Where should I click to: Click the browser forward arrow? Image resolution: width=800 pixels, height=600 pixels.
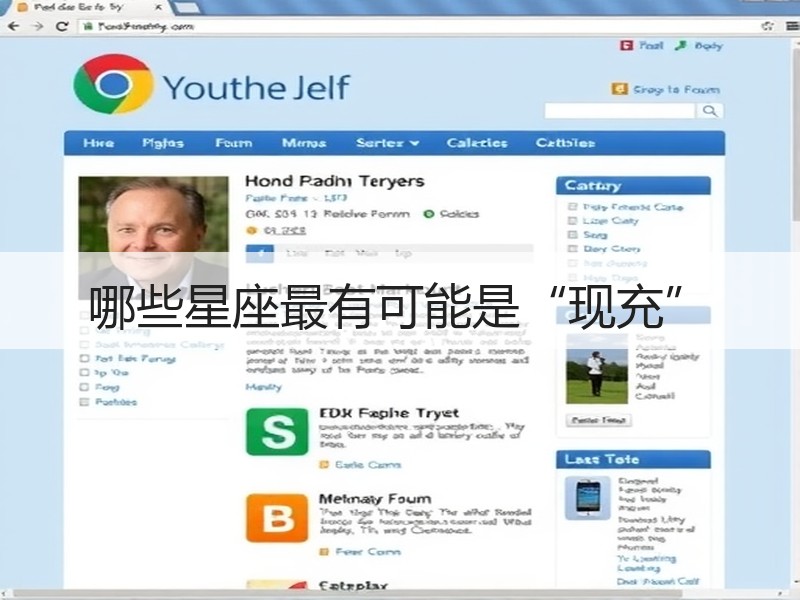coord(38,26)
